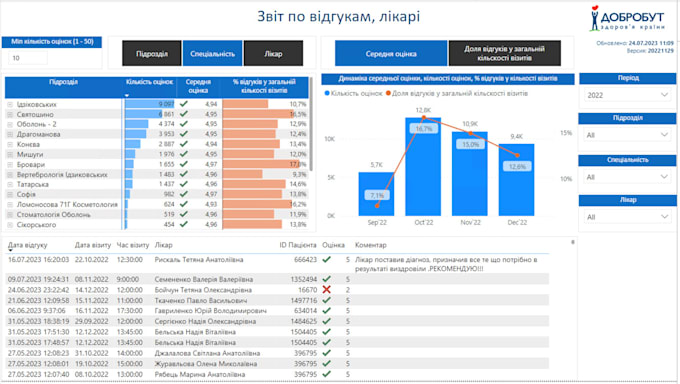Click the Sep'22 bar in chart
Image resolution: width=680 pixels, height=384 pixels.
pos(376,194)
